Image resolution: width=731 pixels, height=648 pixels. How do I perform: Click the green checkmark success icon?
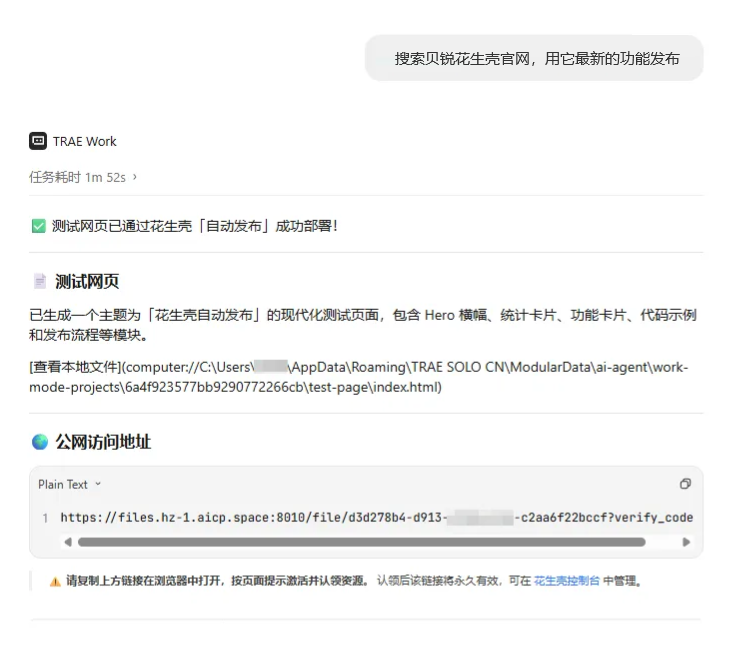pyautogui.click(x=39, y=226)
